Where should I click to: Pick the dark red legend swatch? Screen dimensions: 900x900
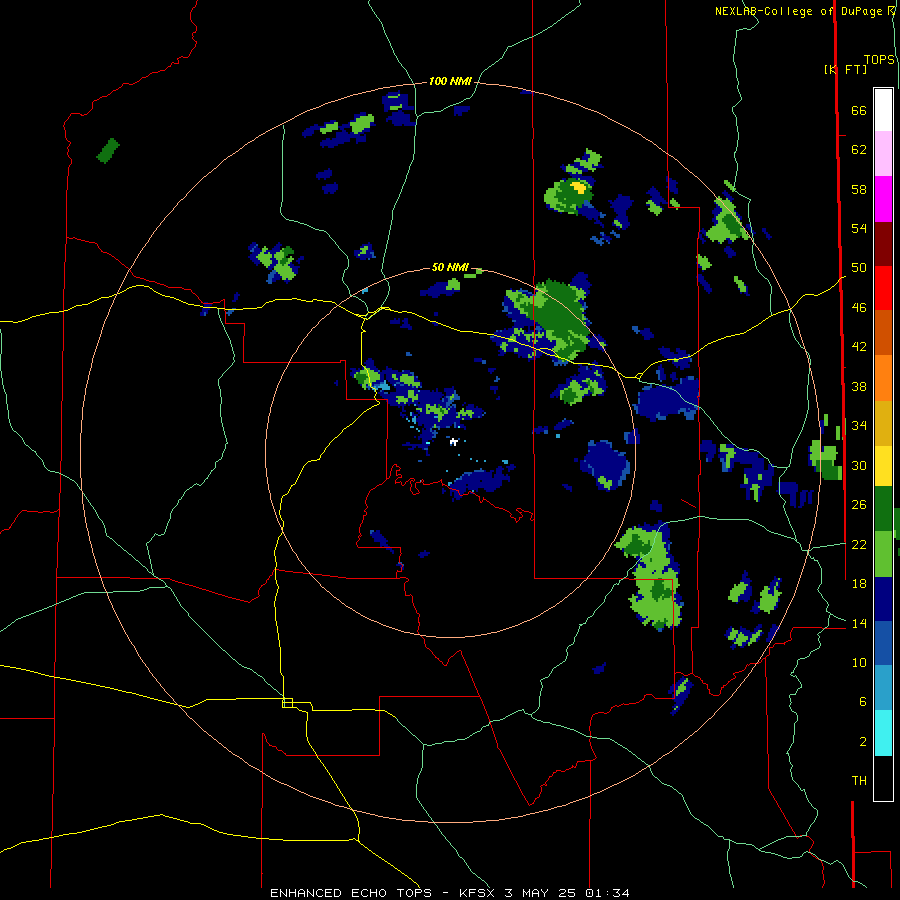click(883, 244)
